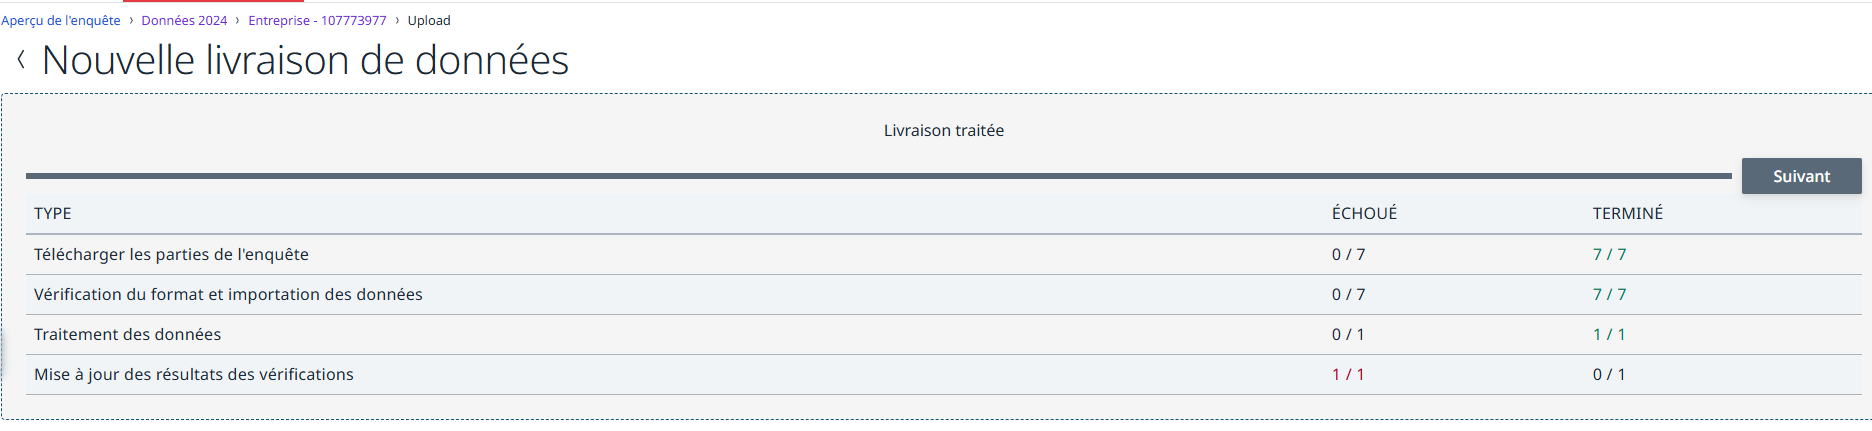The width and height of the screenshot is (1872, 431).
Task: Select the TERMINÉ column header
Action: pyautogui.click(x=1627, y=213)
